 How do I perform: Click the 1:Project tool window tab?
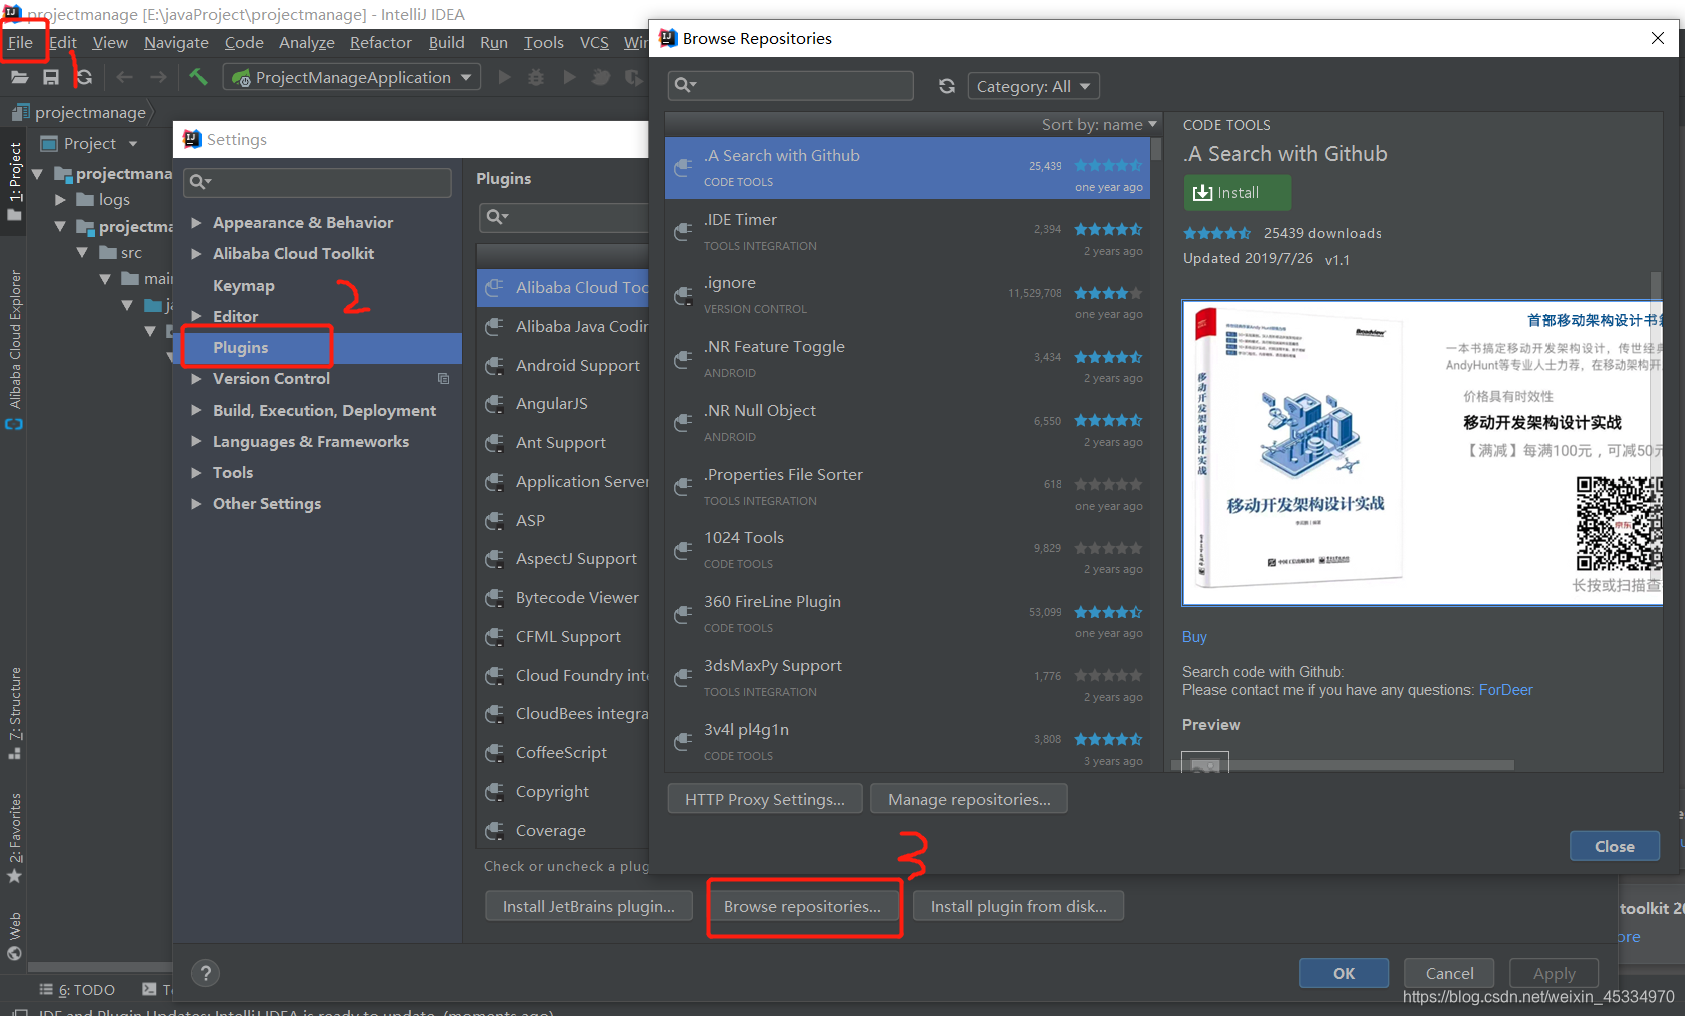tap(14, 181)
